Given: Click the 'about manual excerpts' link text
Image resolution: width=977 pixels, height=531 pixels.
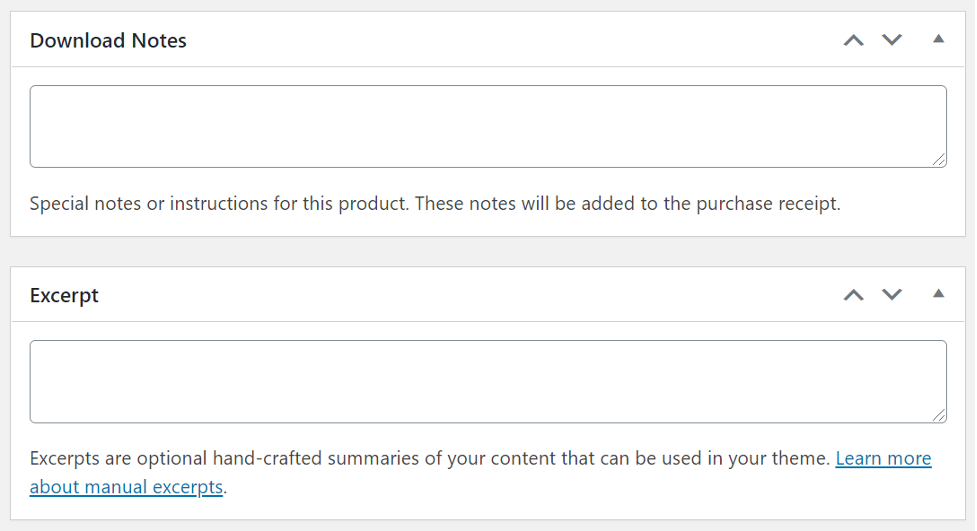Looking at the screenshot, I should click(x=126, y=488).
